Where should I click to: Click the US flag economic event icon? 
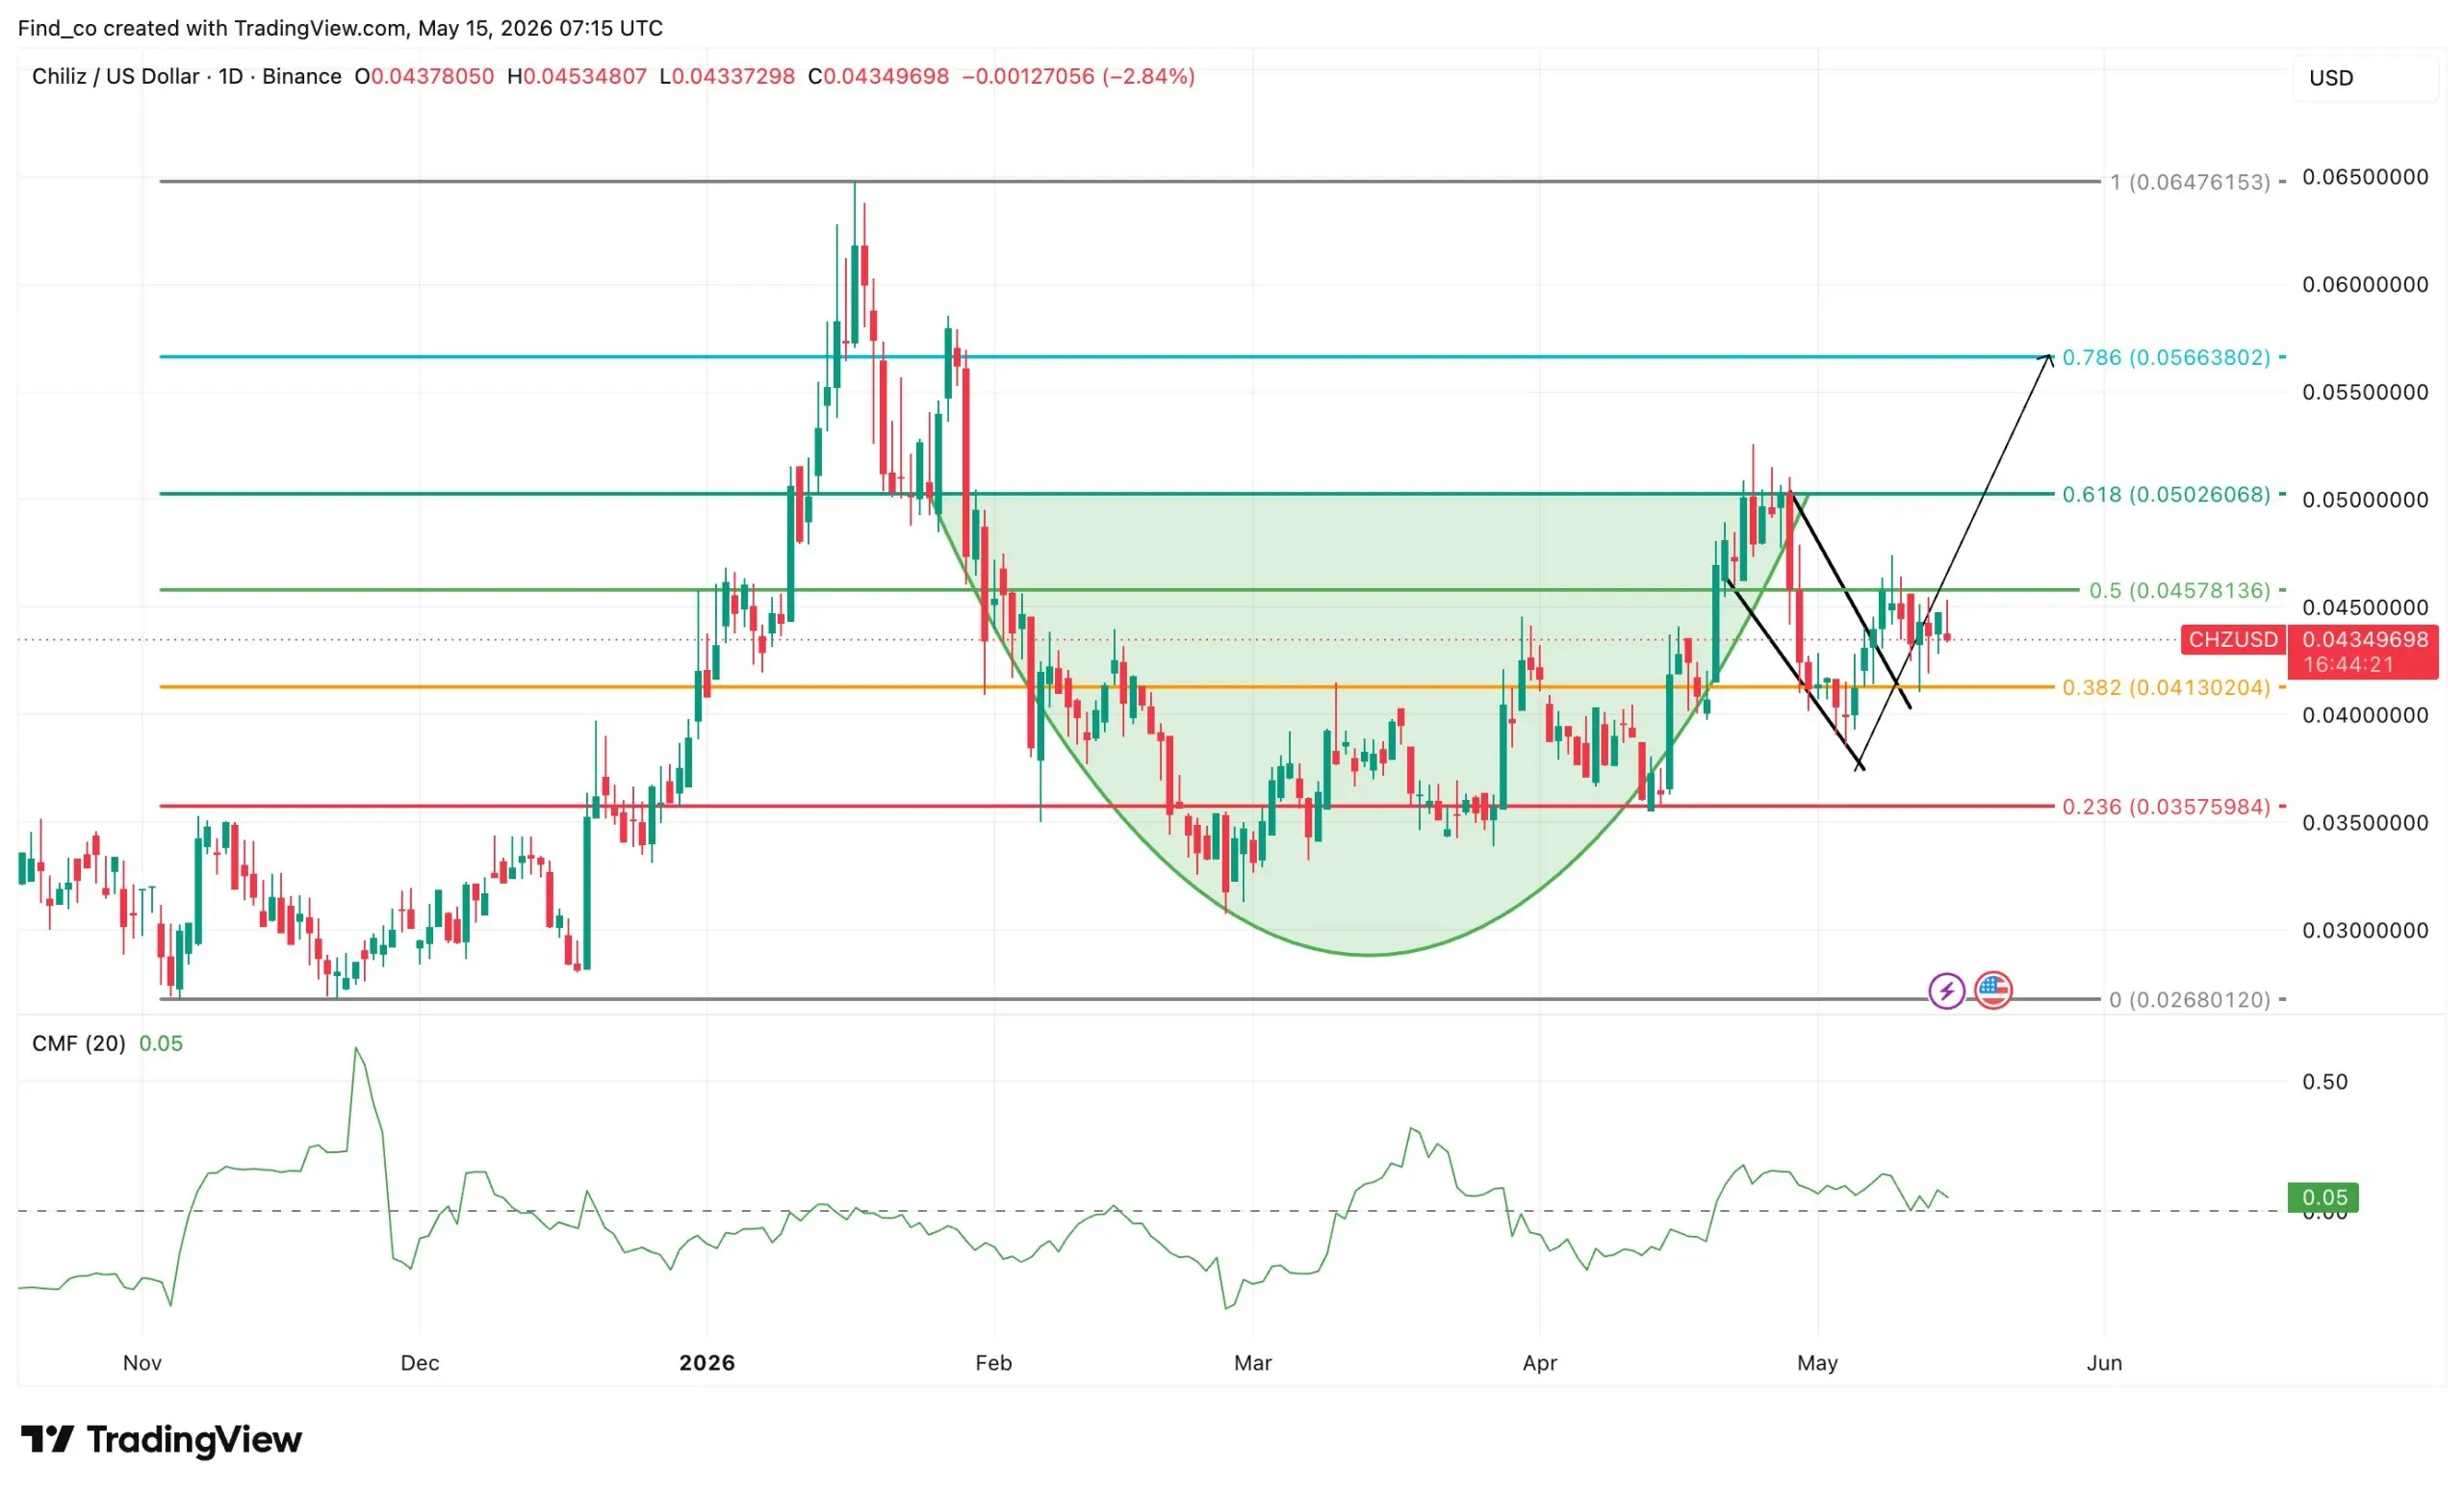click(1993, 991)
